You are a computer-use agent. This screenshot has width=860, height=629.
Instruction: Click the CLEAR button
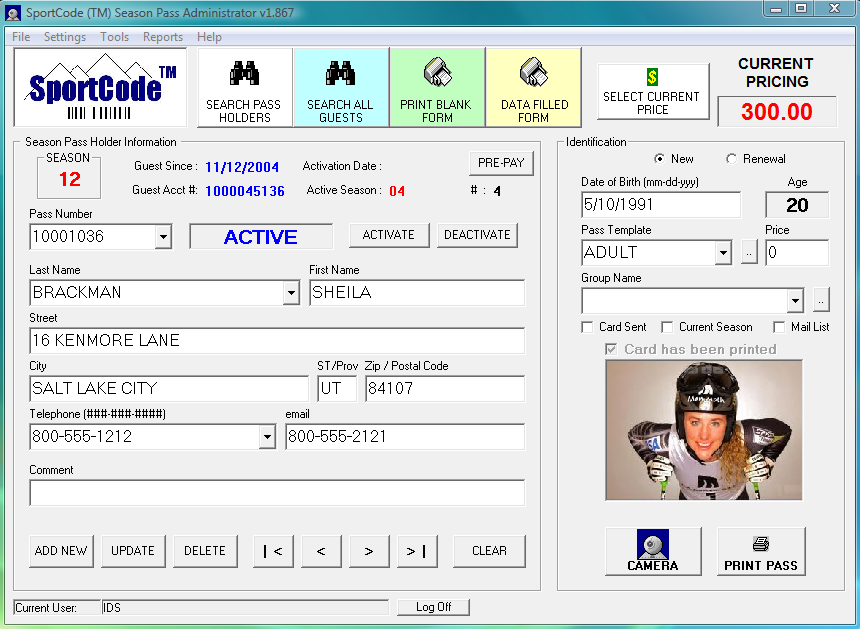tap(489, 551)
